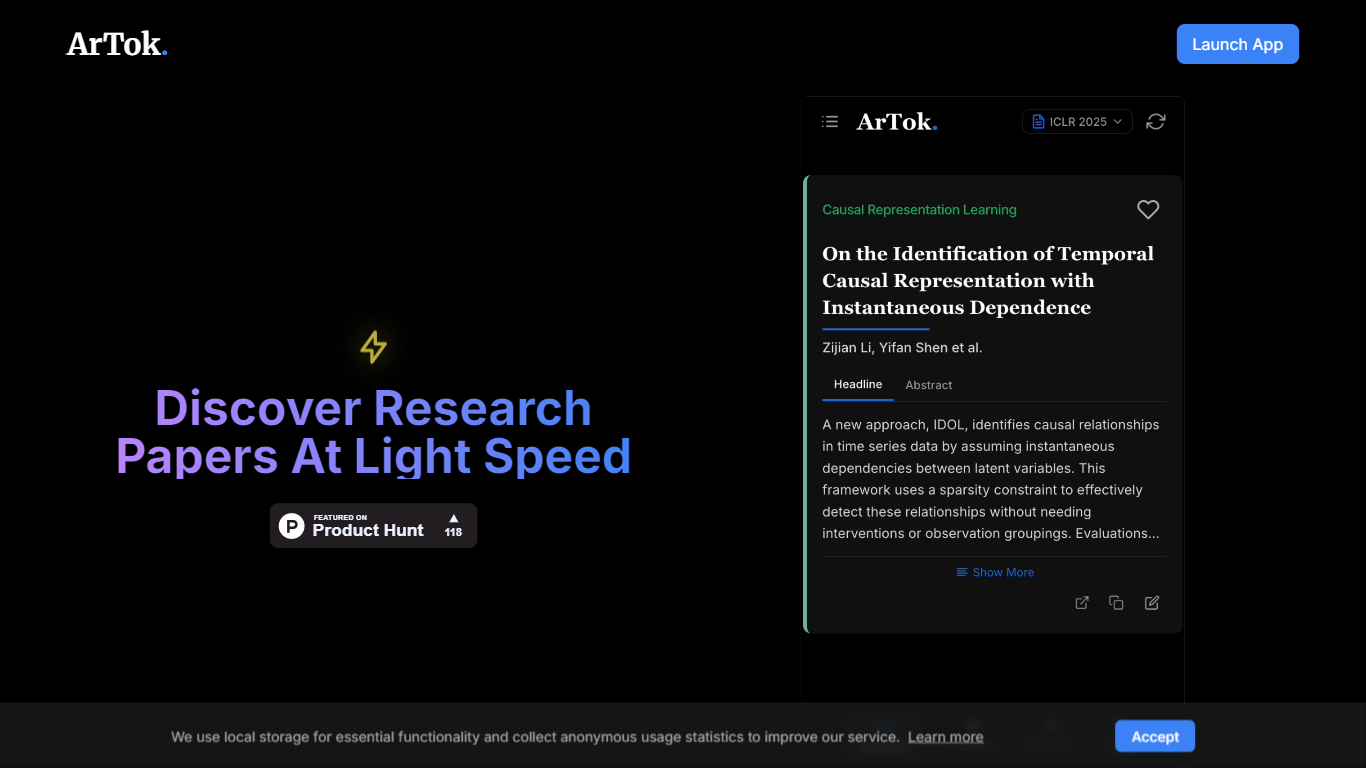Open the Featured on Product Hunt badge
1366x768 pixels.
[373, 526]
